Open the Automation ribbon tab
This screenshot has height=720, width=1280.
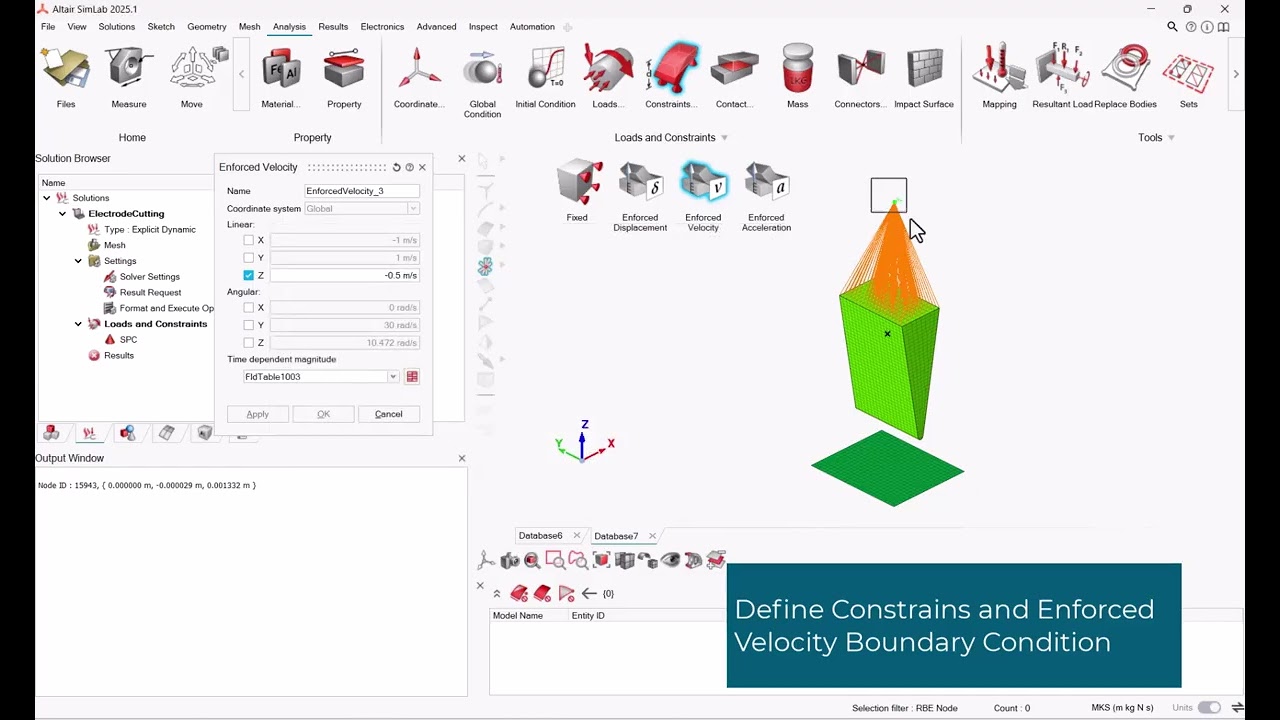pos(532,27)
